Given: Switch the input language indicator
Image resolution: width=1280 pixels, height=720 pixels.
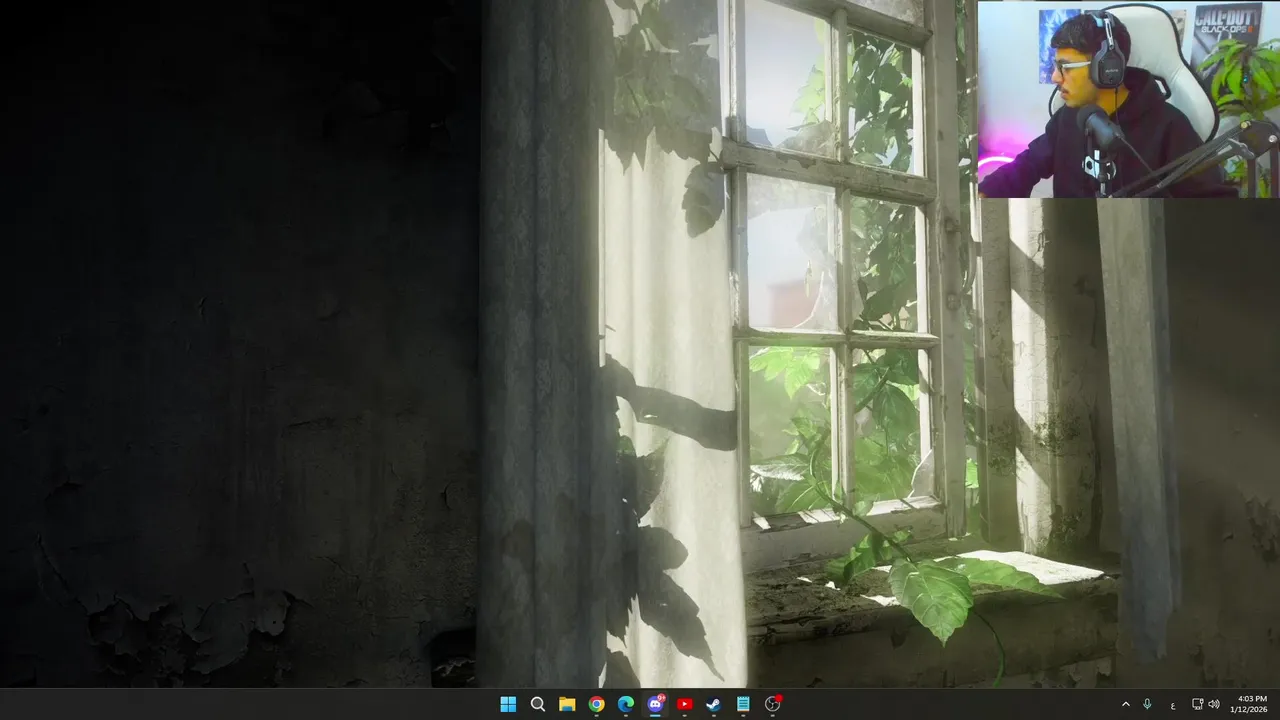Looking at the screenshot, I should [1173, 705].
